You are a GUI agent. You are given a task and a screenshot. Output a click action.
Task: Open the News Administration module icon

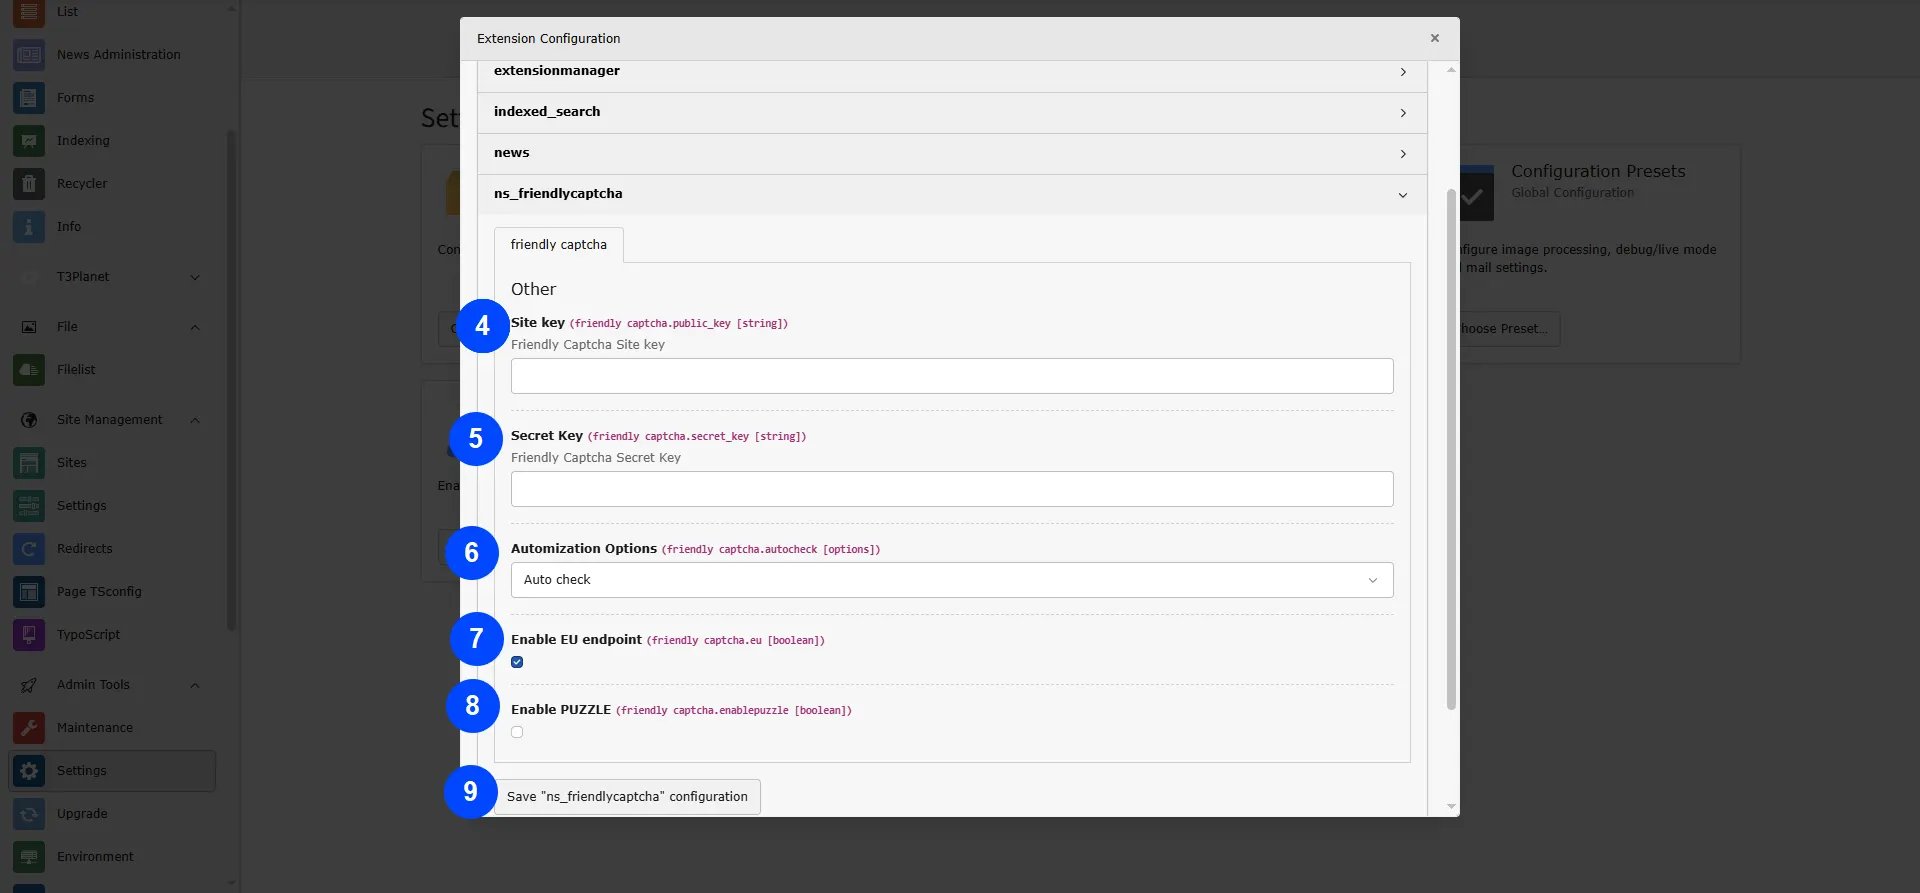(29, 55)
